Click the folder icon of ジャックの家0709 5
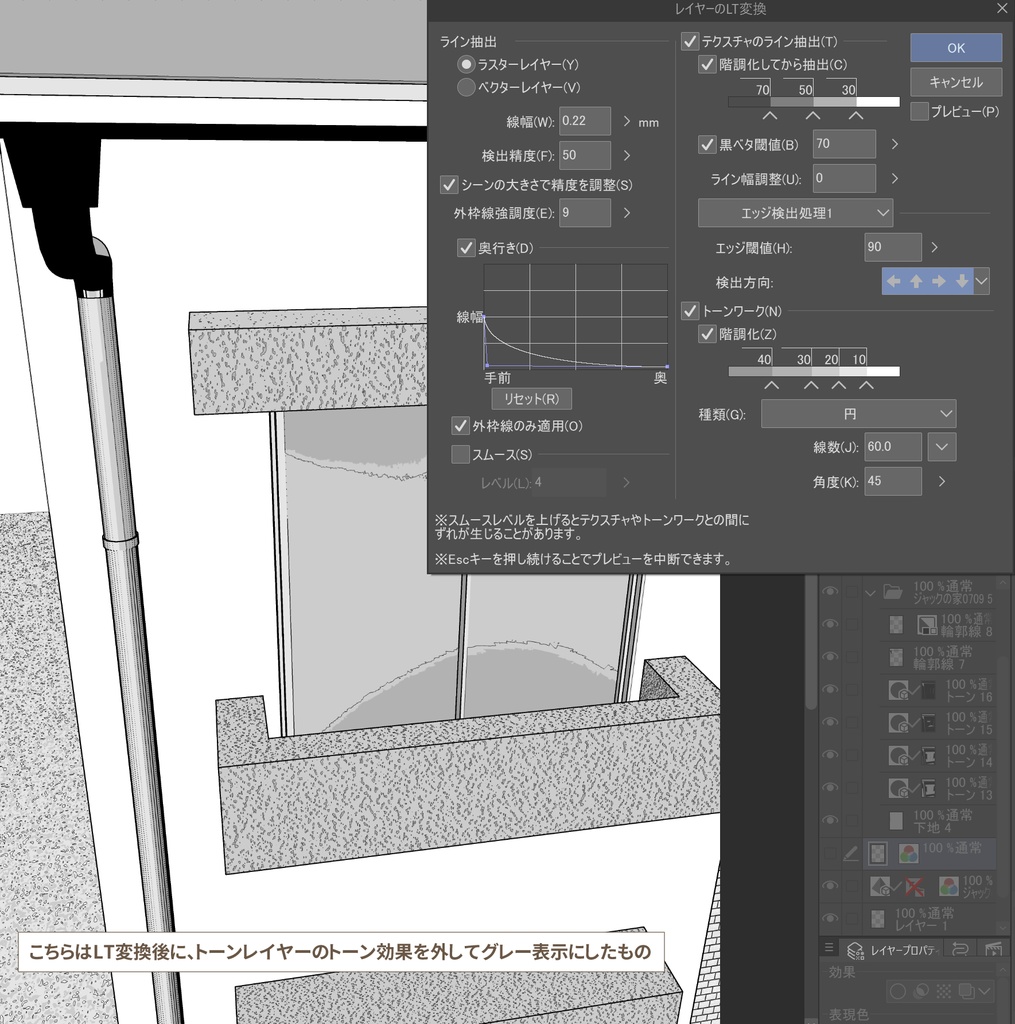Image resolution: width=1015 pixels, height=1024 pixels. tap(893, 592)
